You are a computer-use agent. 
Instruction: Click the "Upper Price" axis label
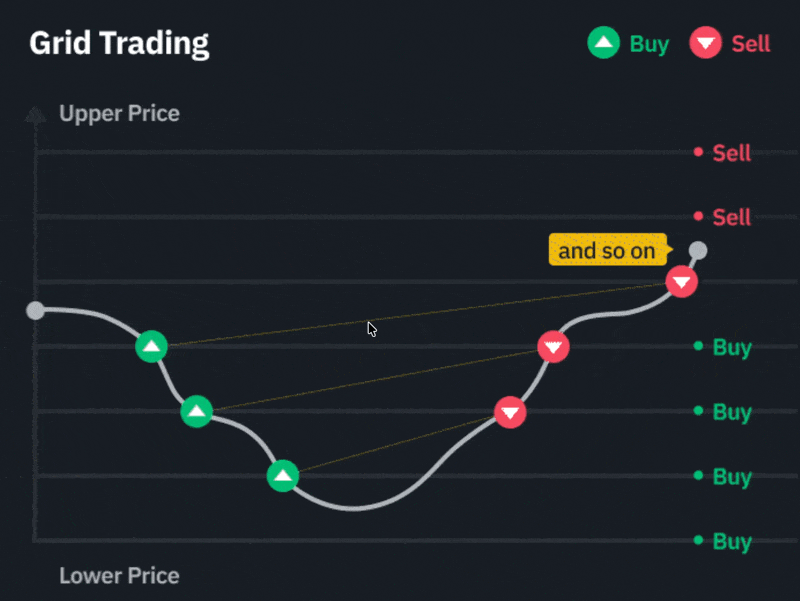[119, 113]
